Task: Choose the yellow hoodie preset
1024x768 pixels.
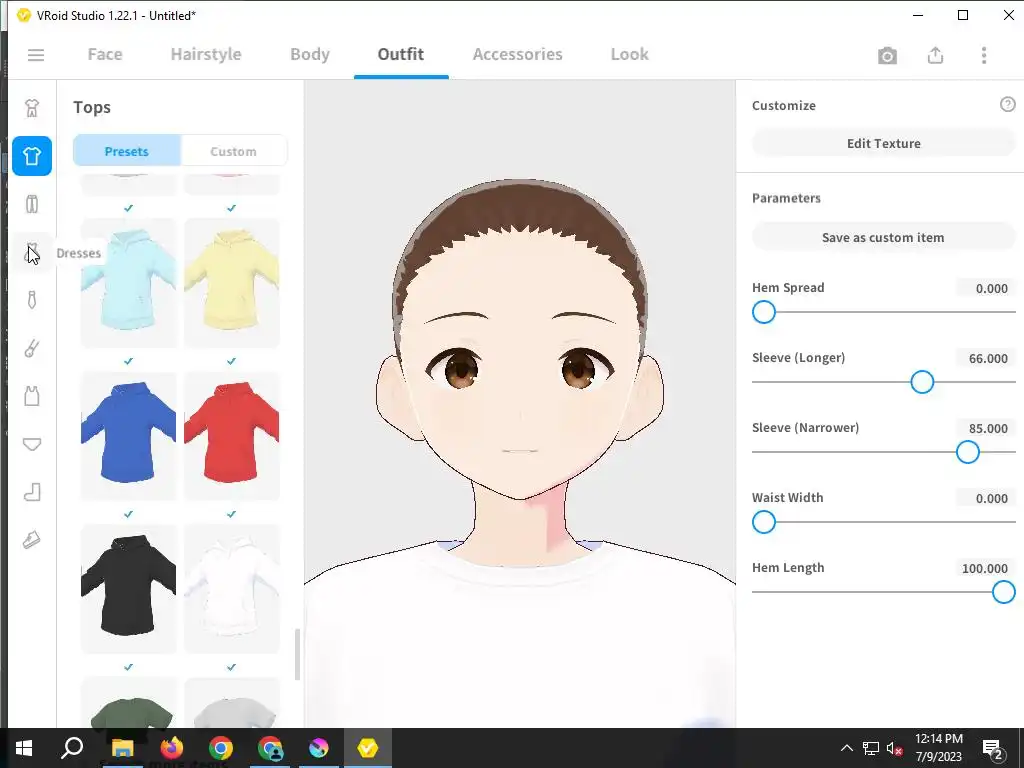Action: tap(232, 282)
